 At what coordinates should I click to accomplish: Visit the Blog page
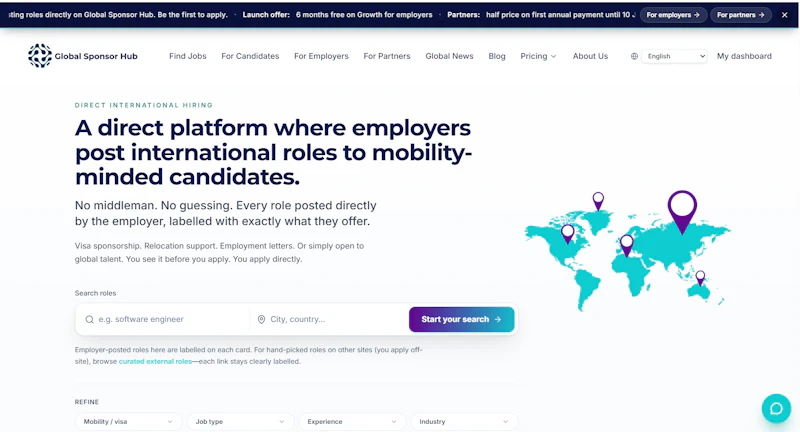(496, 56)
